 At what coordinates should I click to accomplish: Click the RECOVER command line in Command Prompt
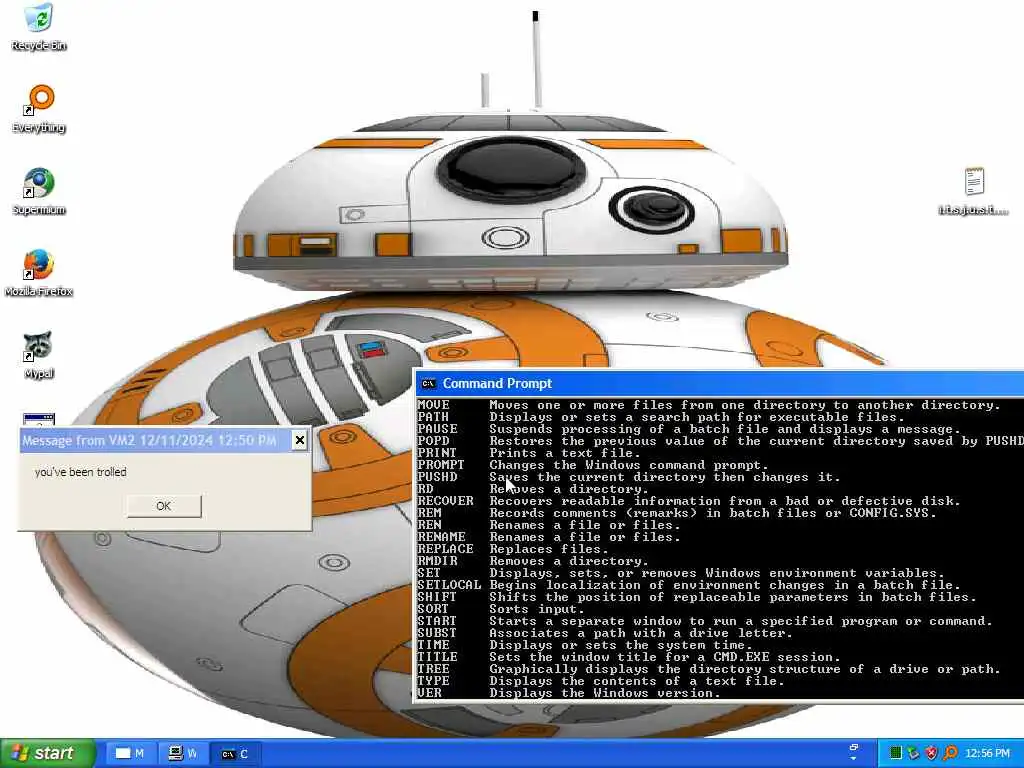pyautogui.click(x=690, y=502)
